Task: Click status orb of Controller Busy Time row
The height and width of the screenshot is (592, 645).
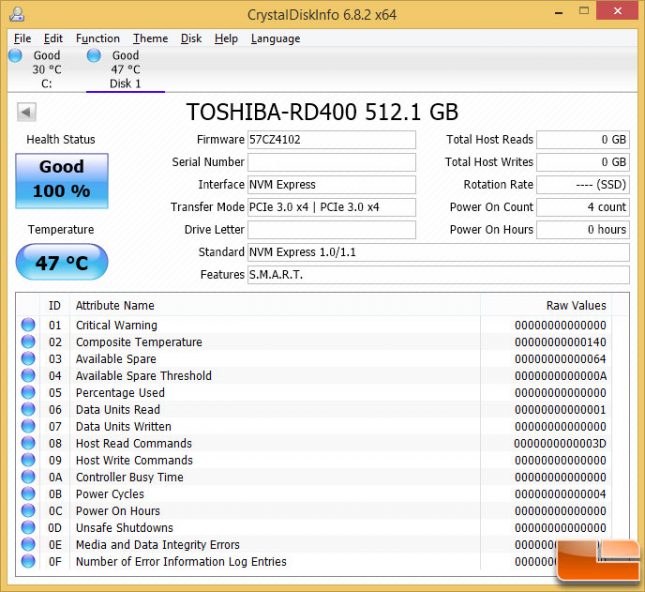Action: 28,476
